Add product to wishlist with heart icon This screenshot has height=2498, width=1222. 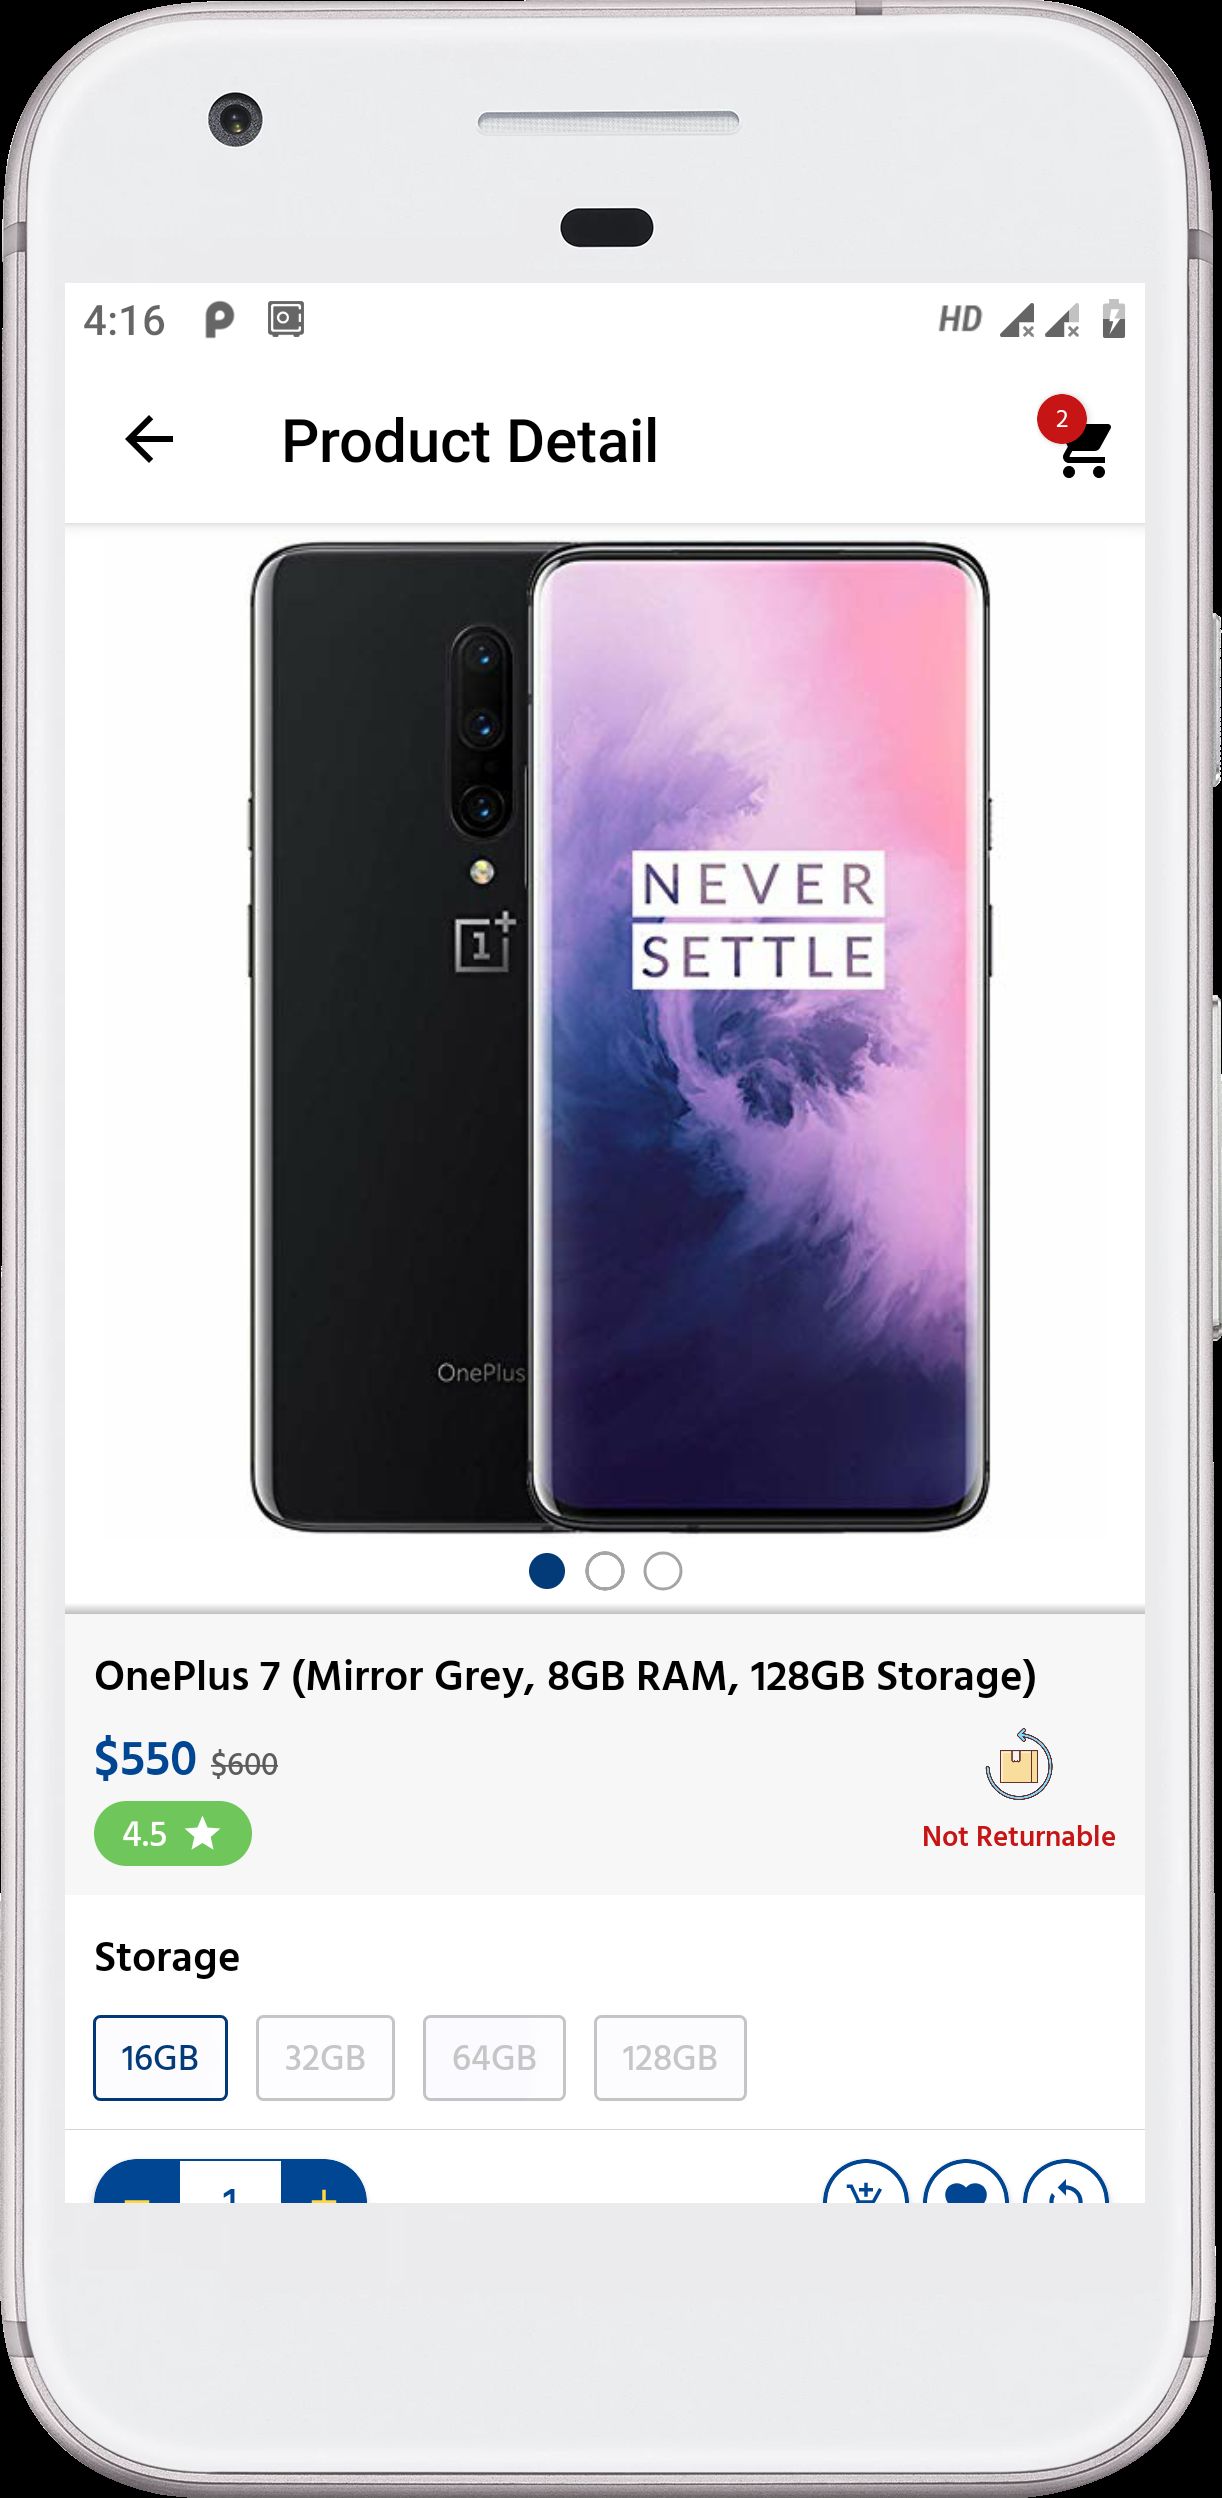click(965, 2182)
